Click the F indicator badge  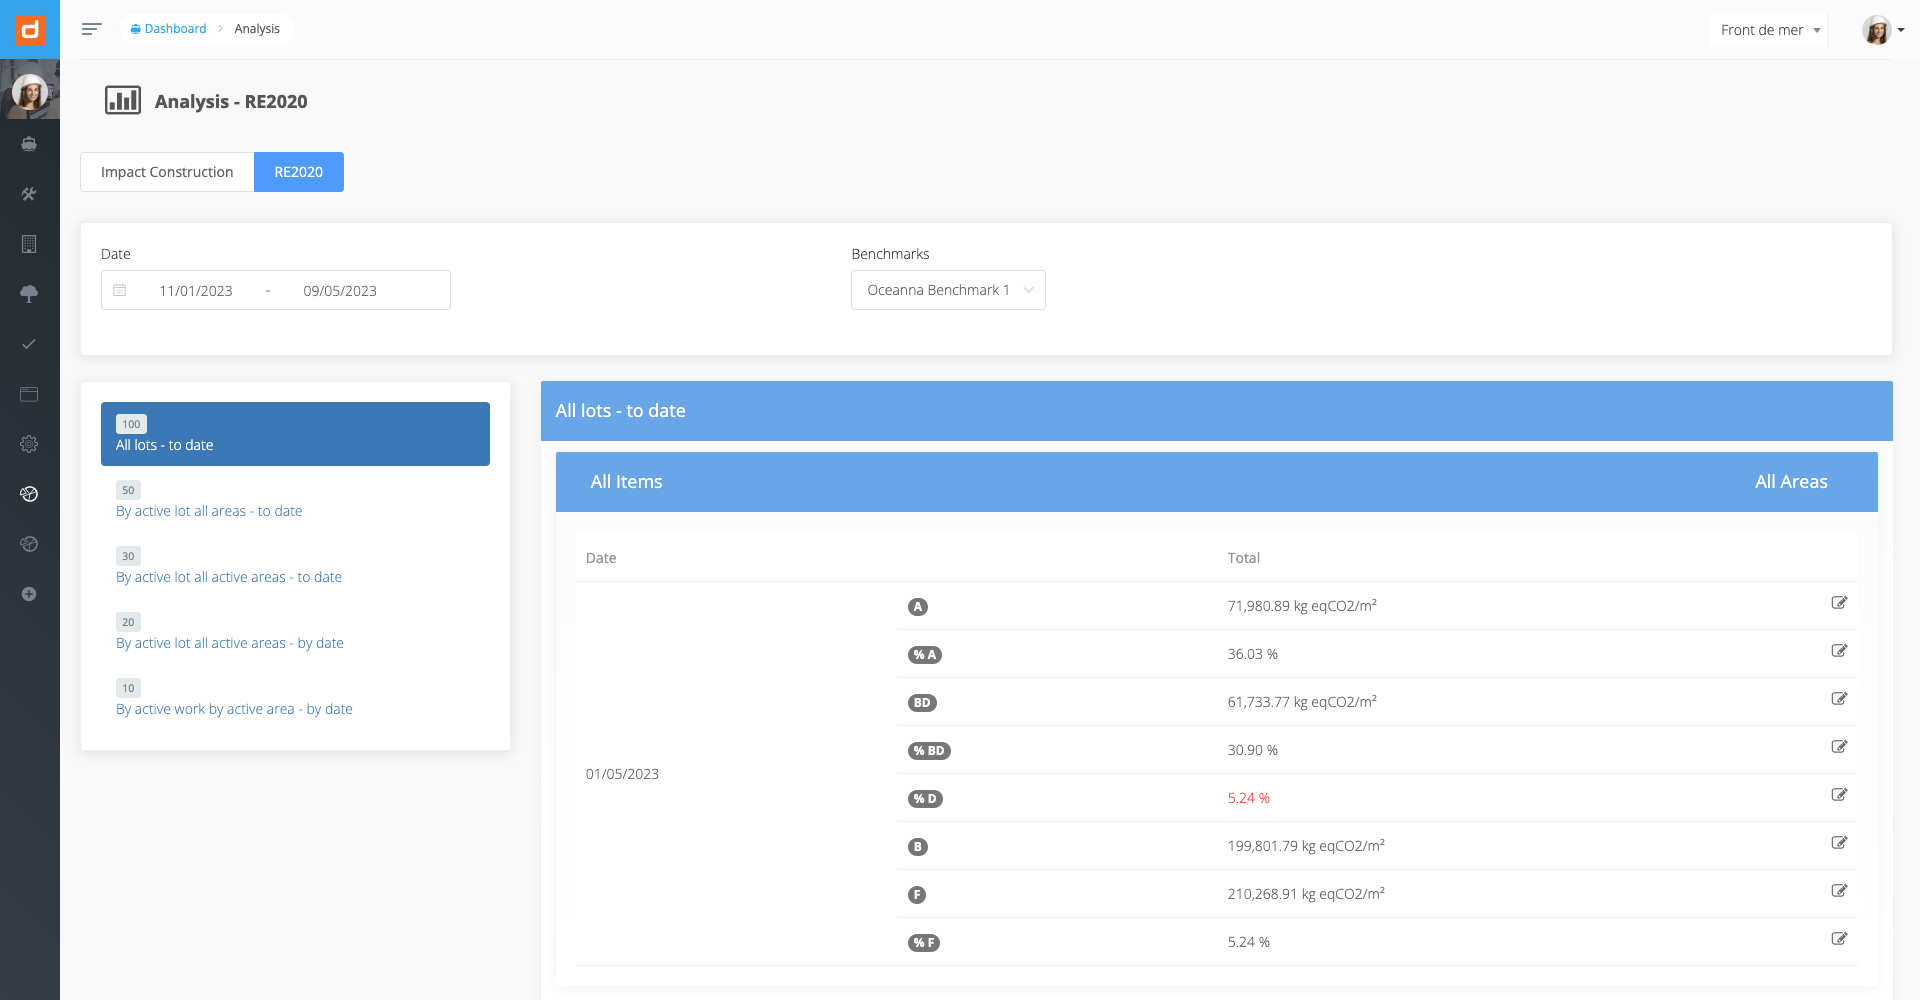coord(917,895)
